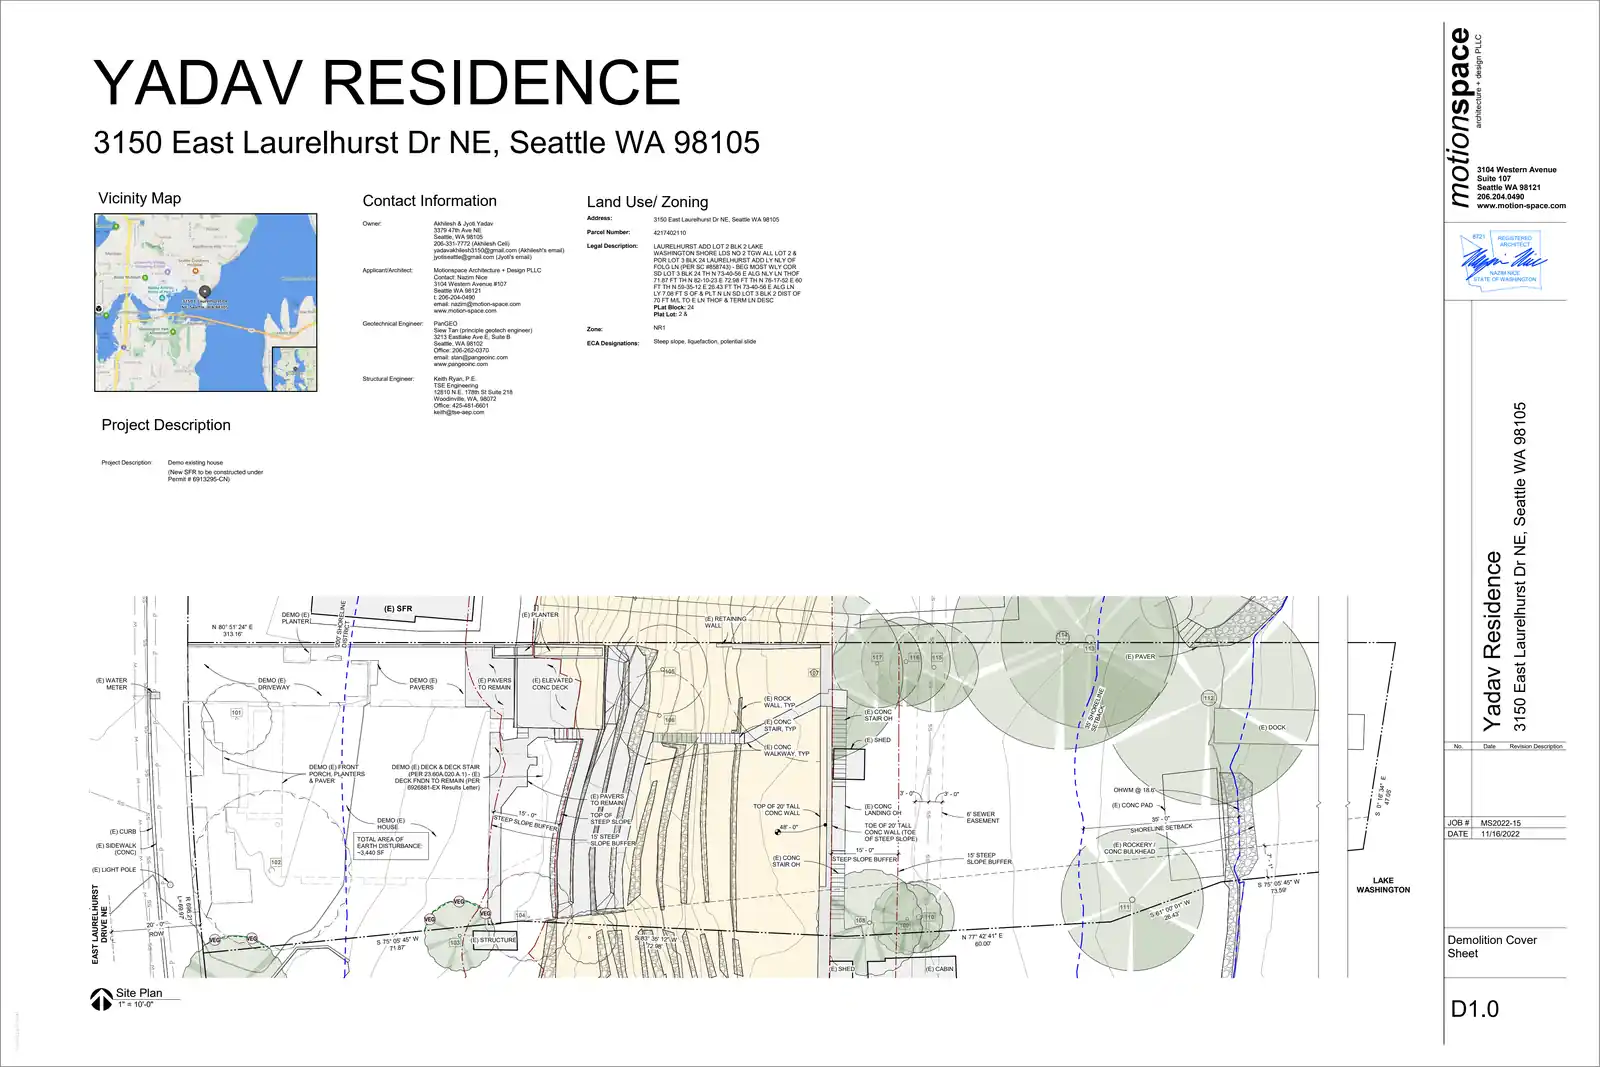Image resolution: width=1600 pixels, height=1067 pixels.
Task: Click (E) ROCKERY / CONC BULKHEAD label
Action: 1131,848
